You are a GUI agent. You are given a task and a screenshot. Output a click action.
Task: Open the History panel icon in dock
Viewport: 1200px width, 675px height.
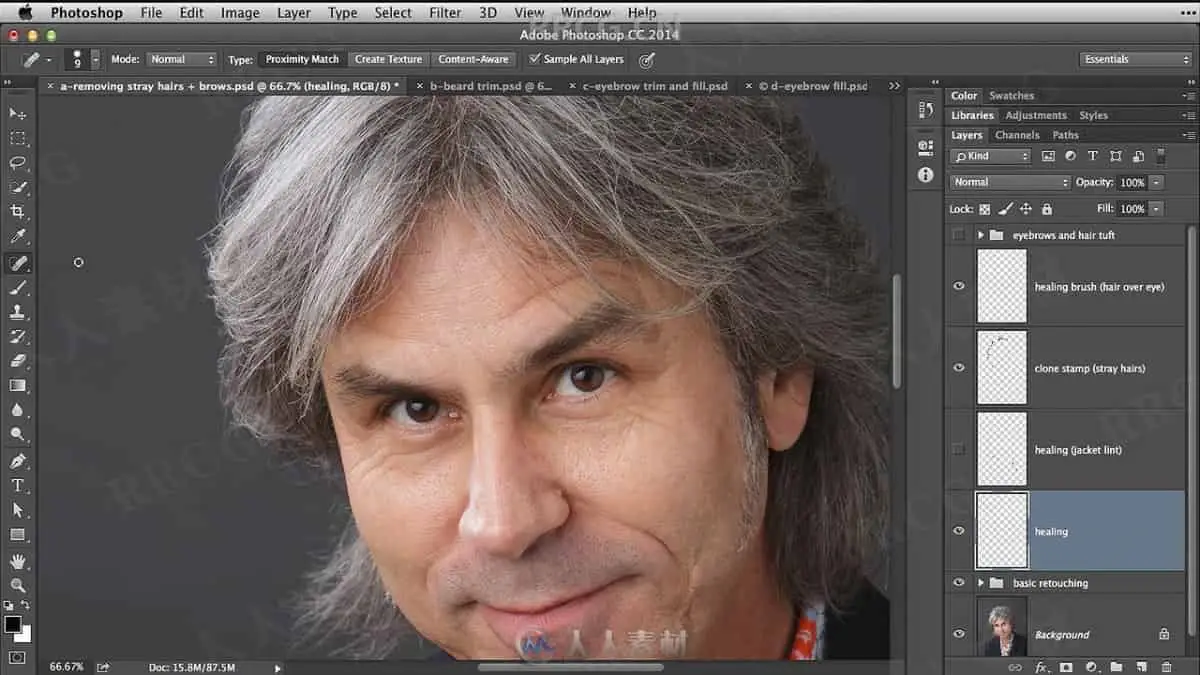coord(925,110)
